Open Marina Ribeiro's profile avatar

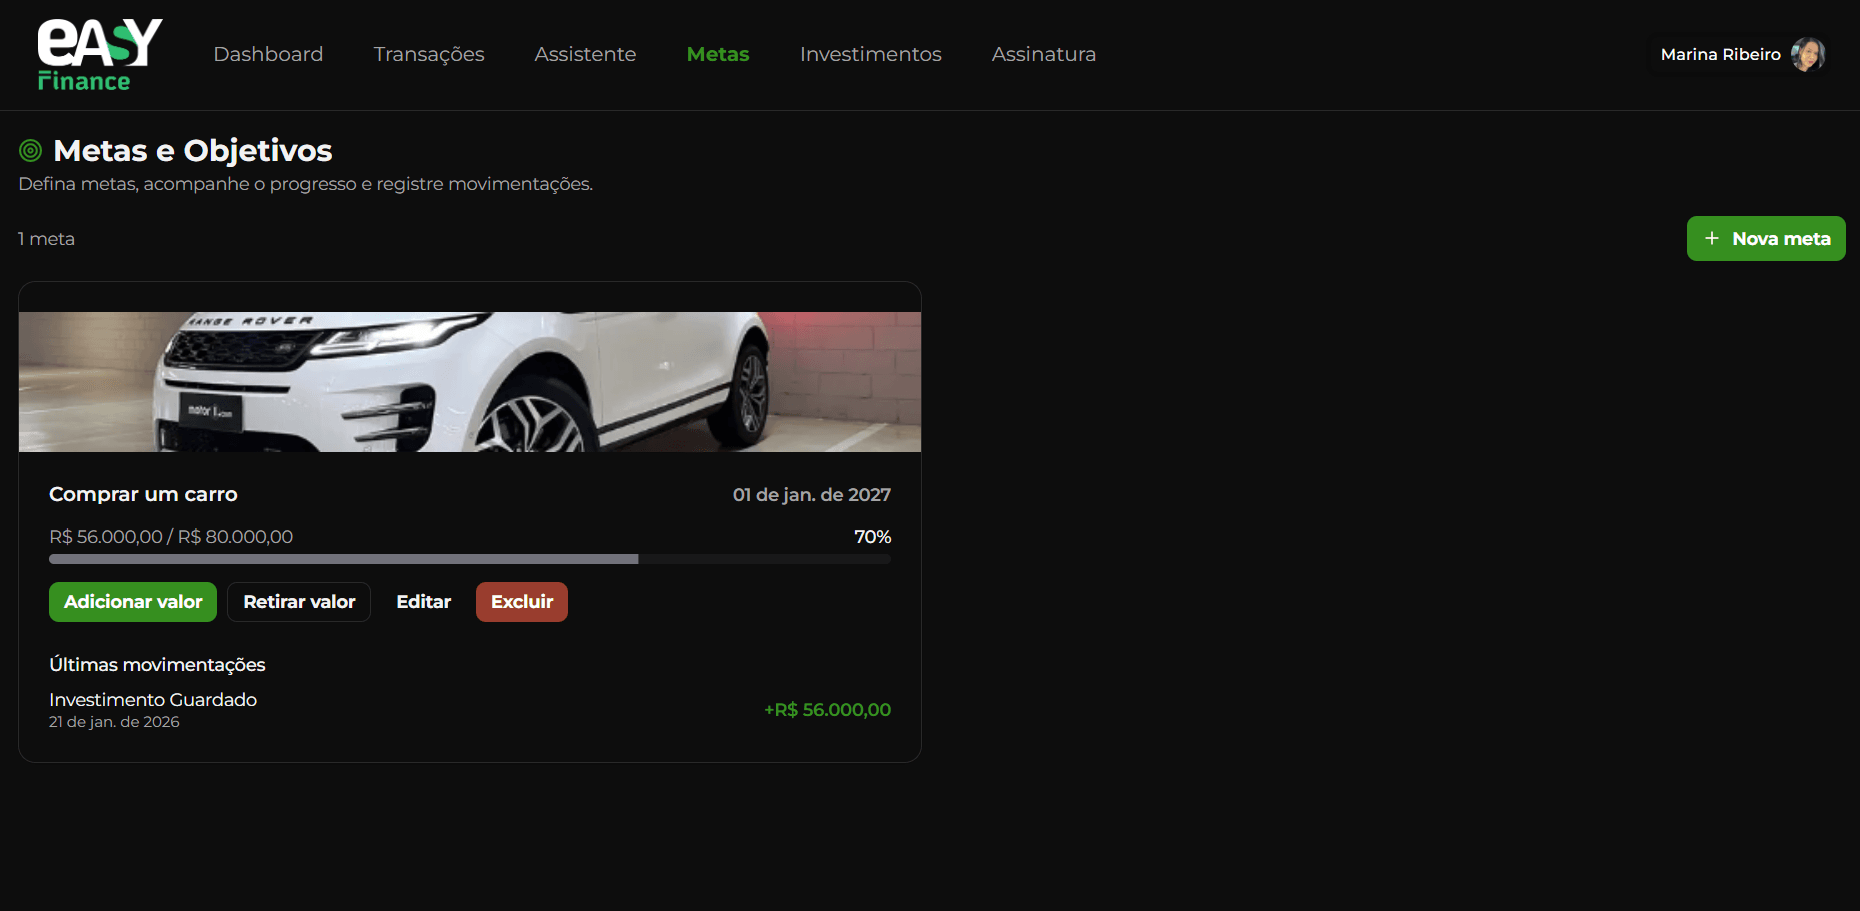[x=1808, y=54]
